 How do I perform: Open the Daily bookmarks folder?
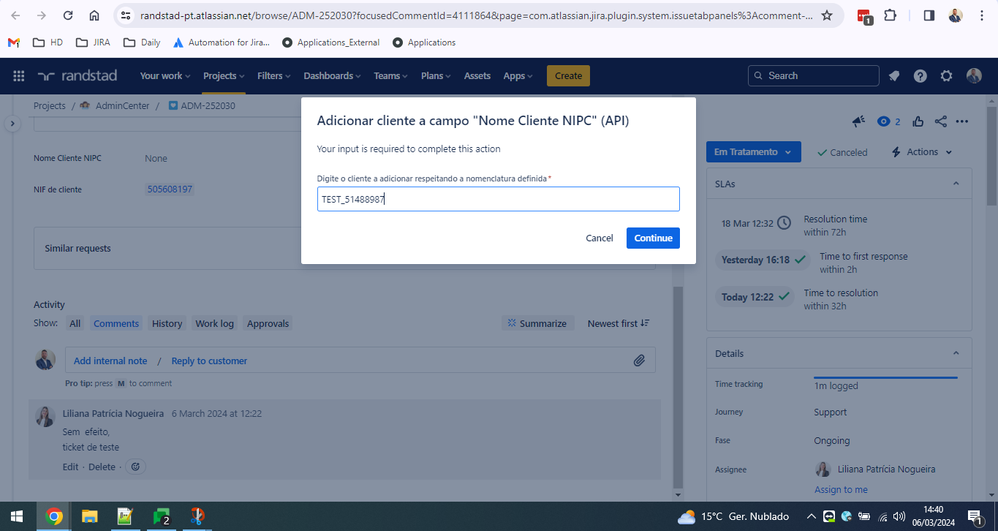tap(141, 43)
